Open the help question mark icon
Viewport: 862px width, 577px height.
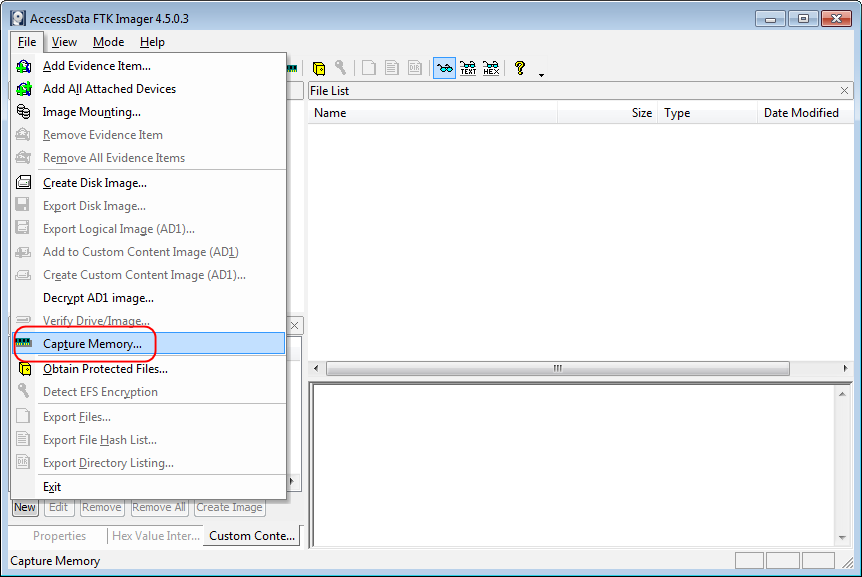click(520, 68)
